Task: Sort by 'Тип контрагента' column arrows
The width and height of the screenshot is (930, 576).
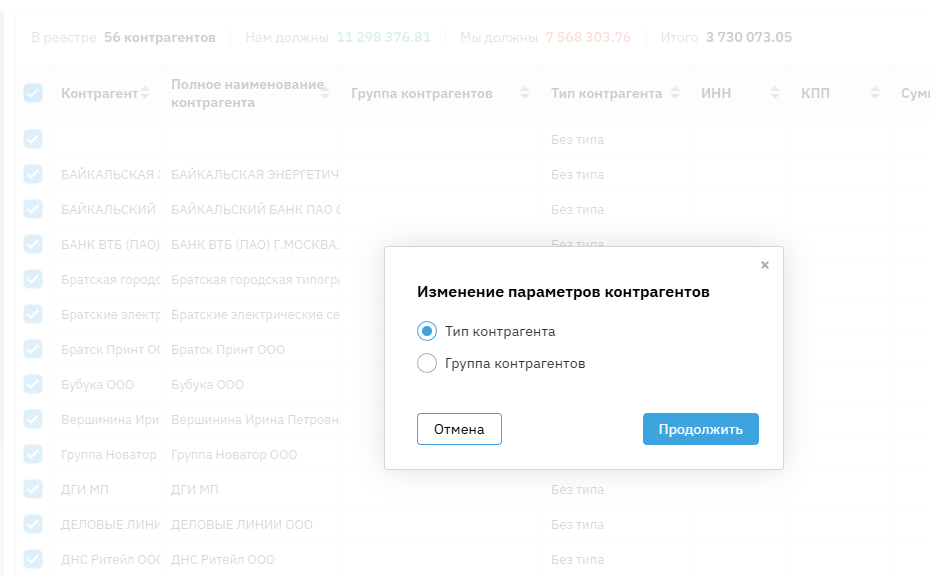Action: tap(674, 93)
